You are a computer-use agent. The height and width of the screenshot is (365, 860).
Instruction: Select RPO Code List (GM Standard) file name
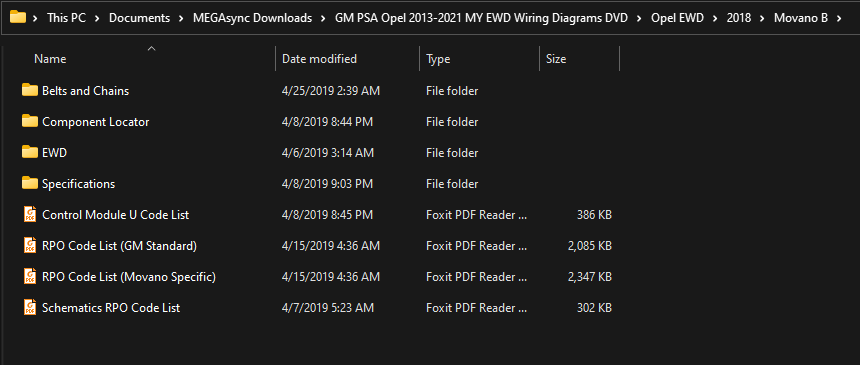coord(120,246)
